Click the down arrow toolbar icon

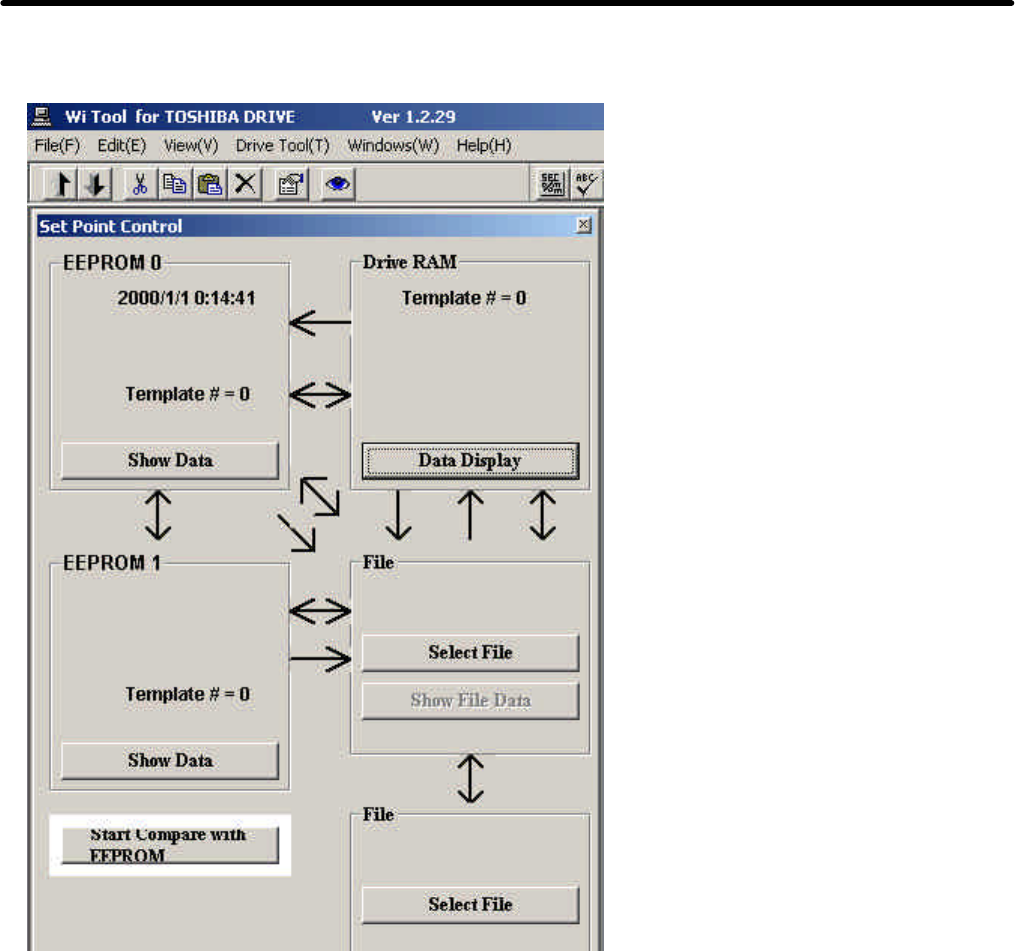(96, 185)
